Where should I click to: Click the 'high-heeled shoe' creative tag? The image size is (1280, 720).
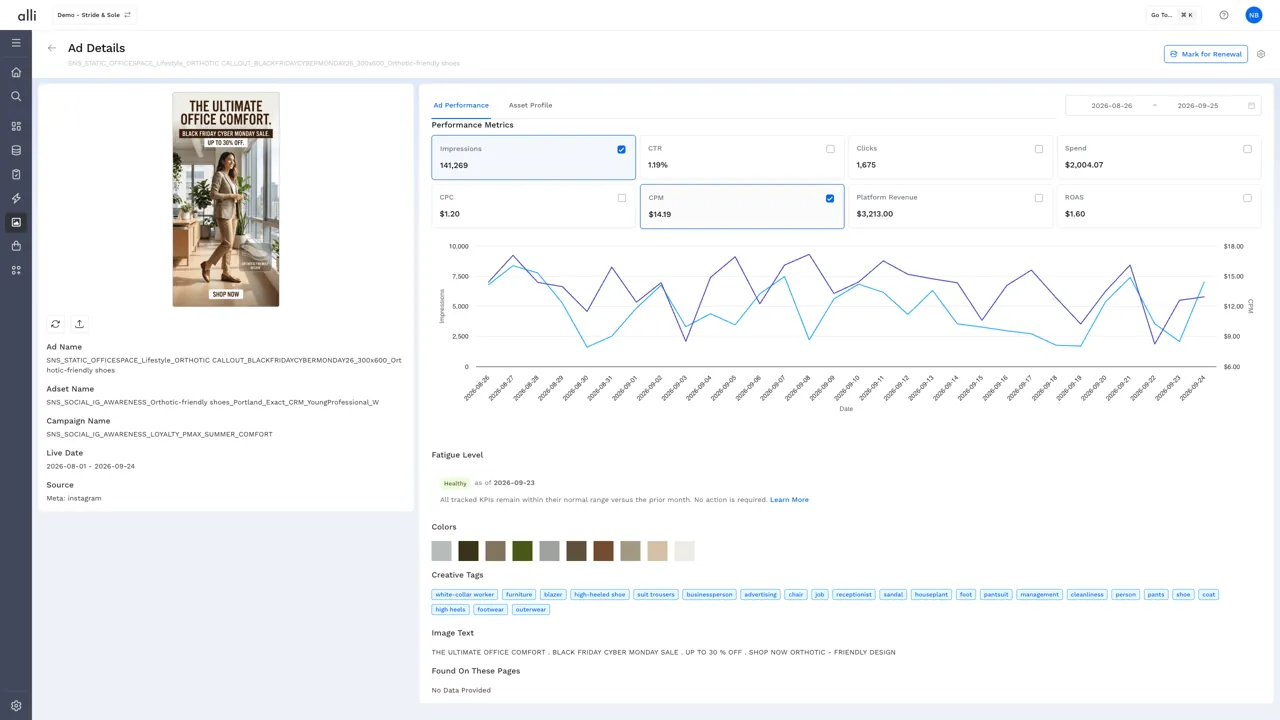coord(600,594)
